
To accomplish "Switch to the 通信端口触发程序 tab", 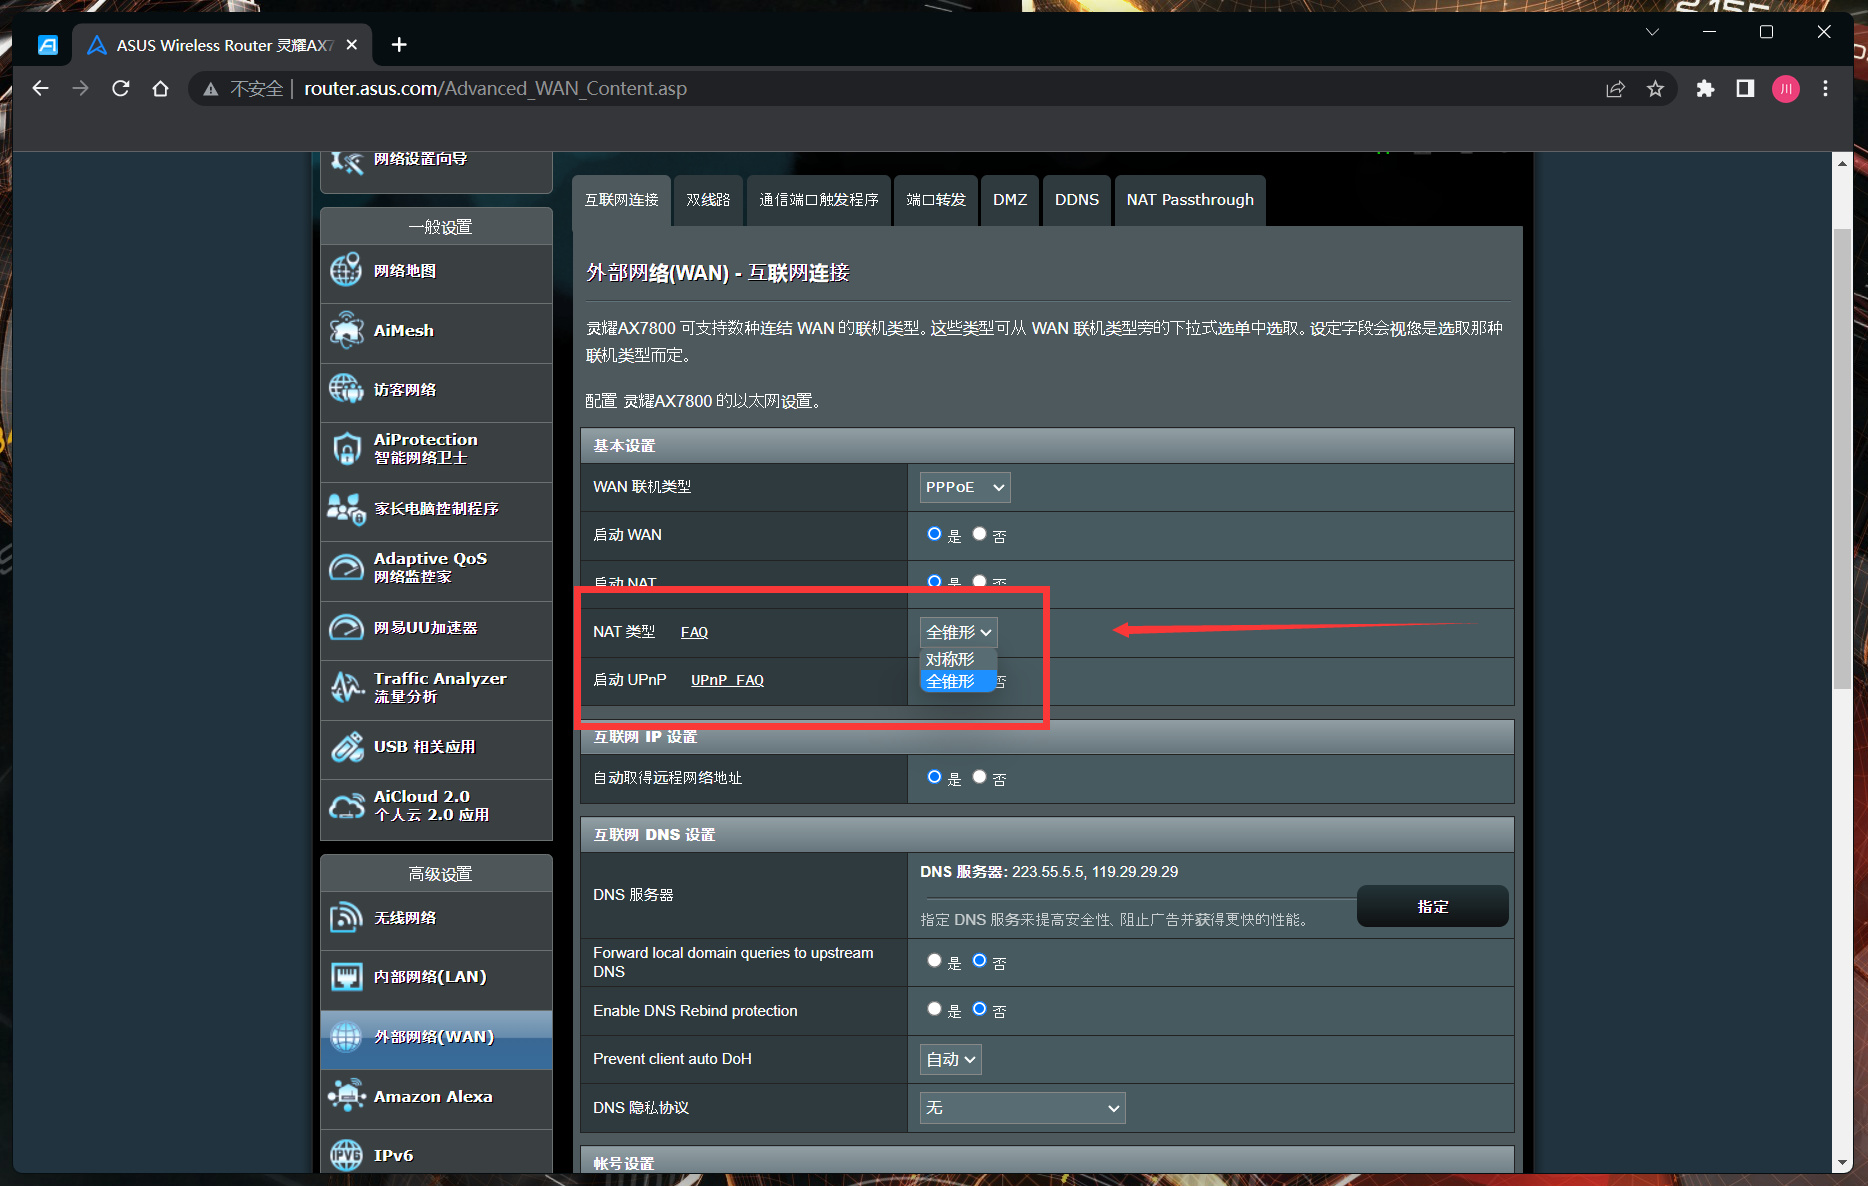I will click(x=818, y=200).
